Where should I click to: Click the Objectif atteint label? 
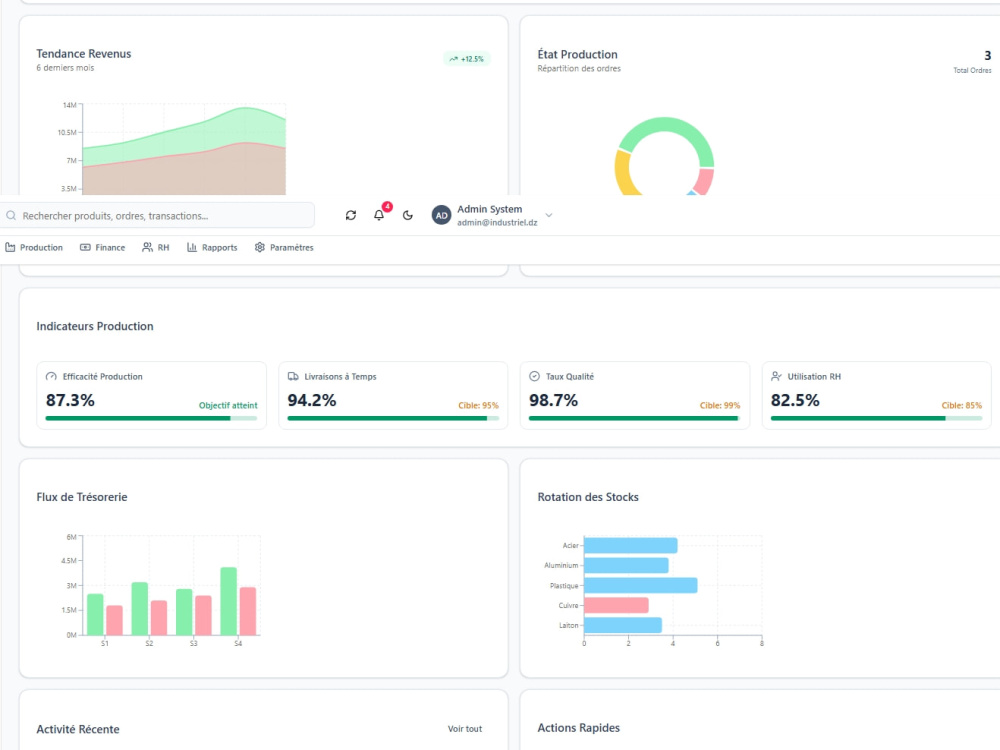228,406
